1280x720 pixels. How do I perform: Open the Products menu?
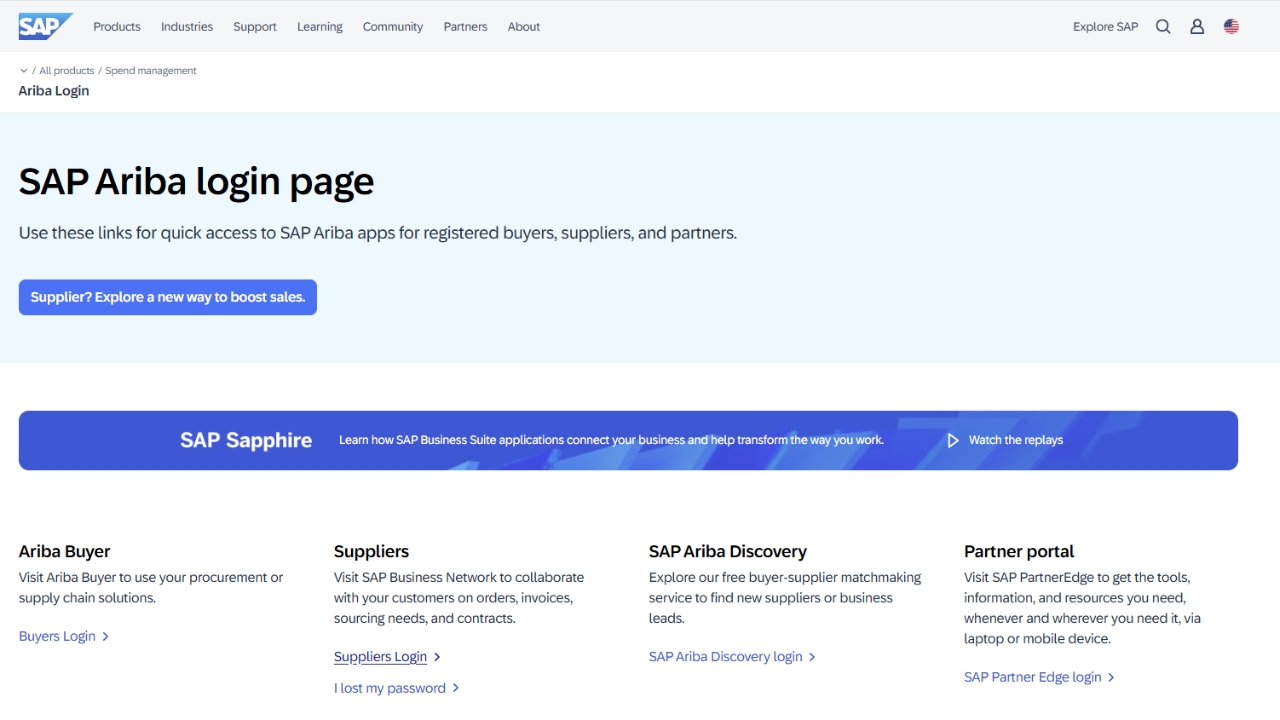(x=117, y=27)
